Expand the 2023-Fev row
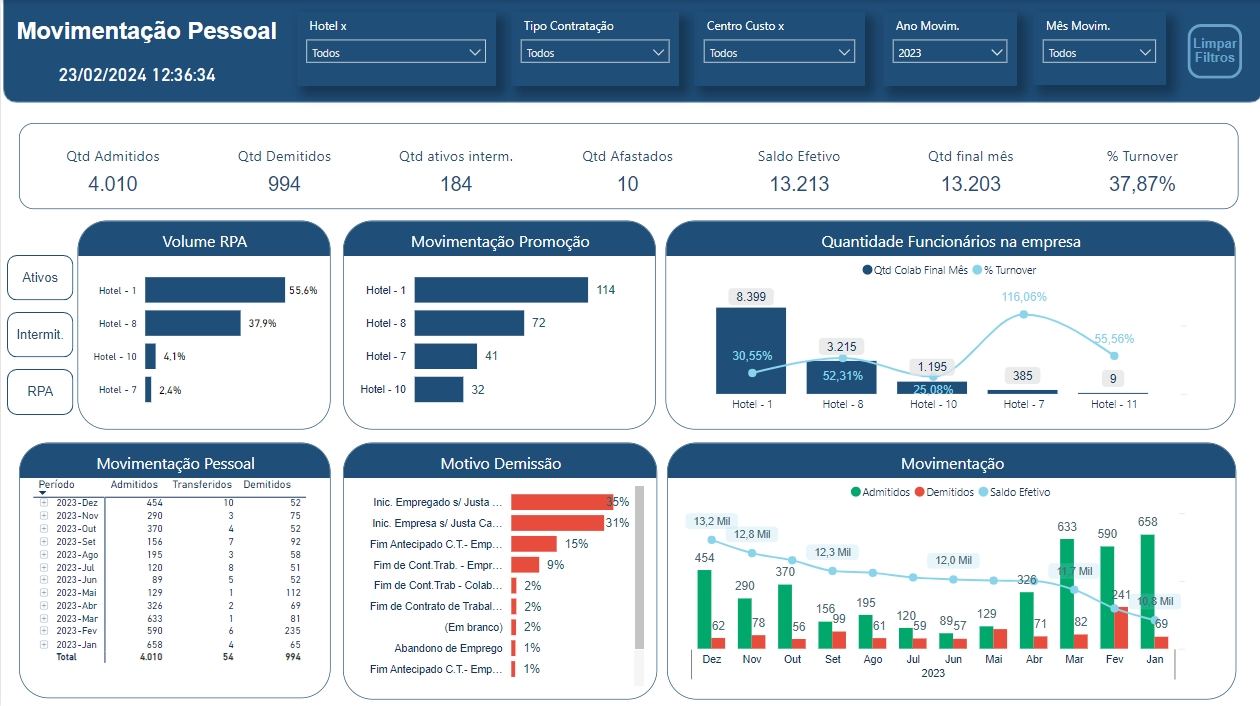This screenshot has height=706, width=1260. click(44, 632)
